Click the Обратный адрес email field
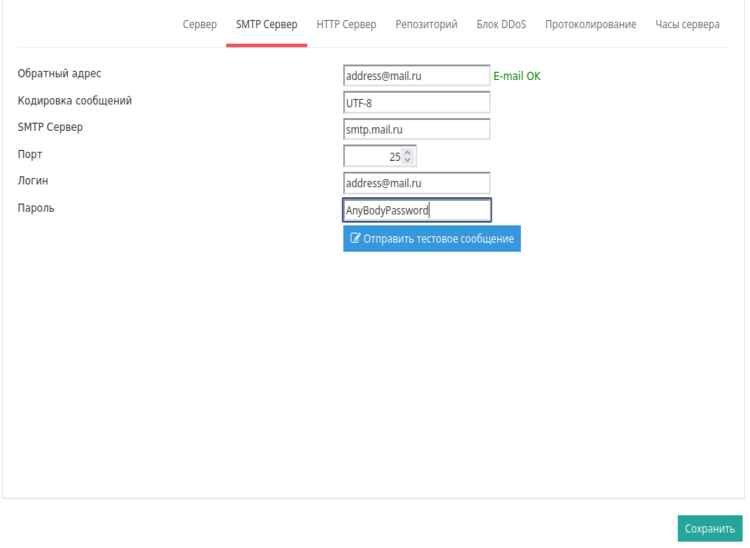Image resolution: width=750 pixels, height=548 pixels. [x=416, y=76]
